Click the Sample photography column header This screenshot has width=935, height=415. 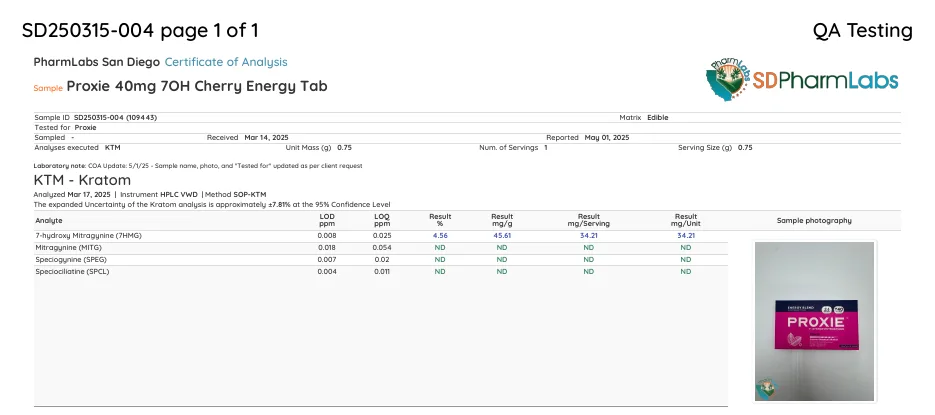tap(814, 221)
